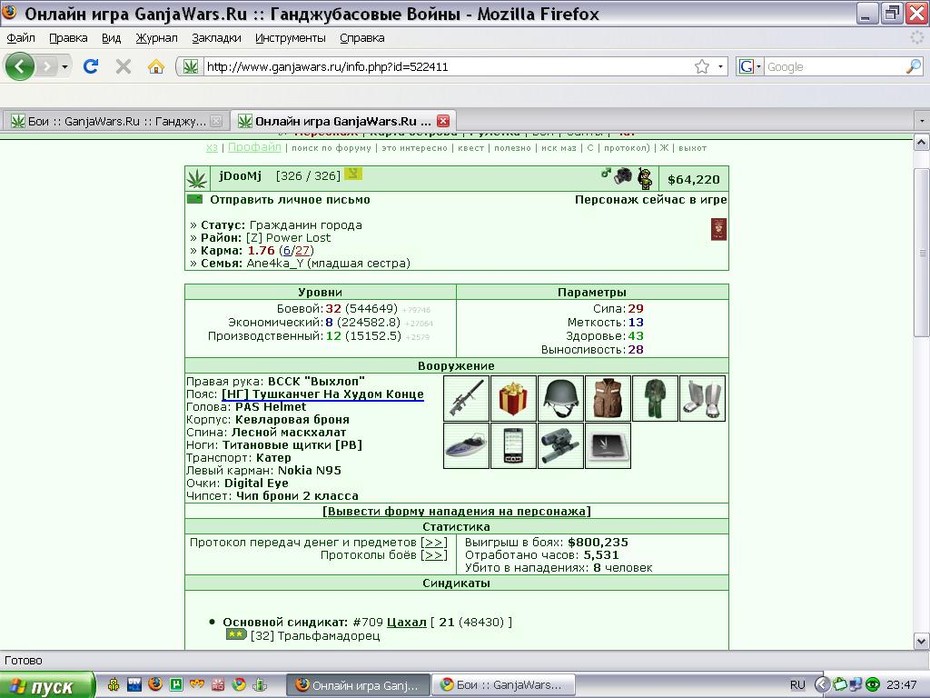The image size is (930, 698).
Task: Click the speedboat transport thumbnail
Action: pos(466,446)
